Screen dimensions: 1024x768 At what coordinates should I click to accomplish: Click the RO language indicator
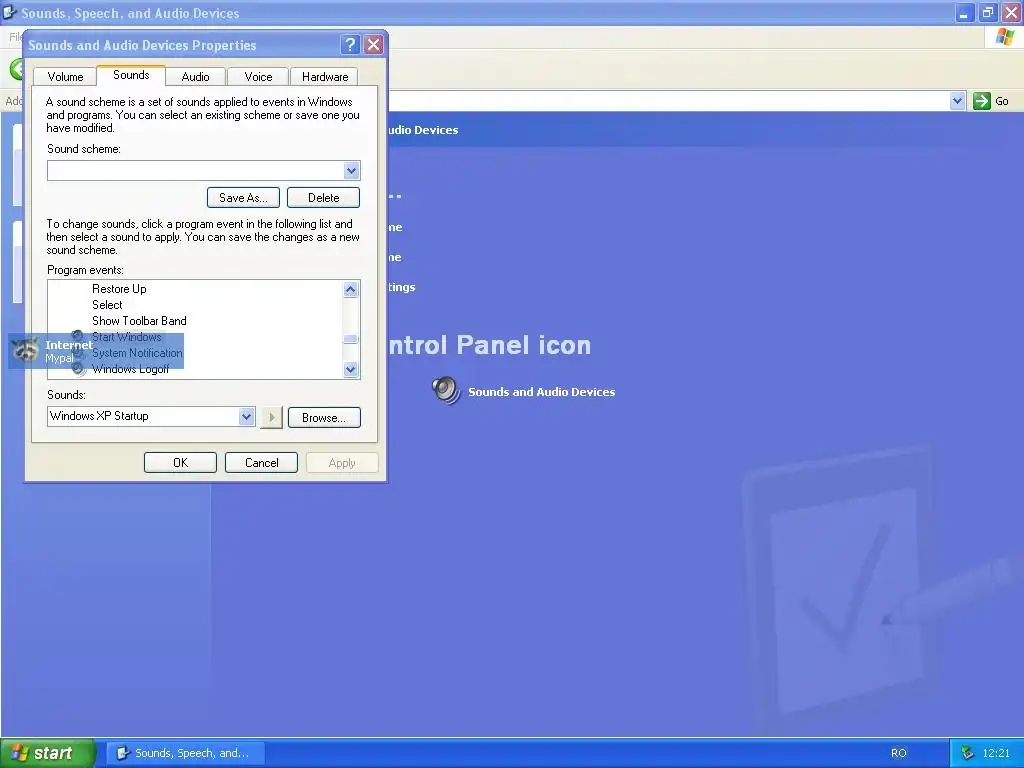[899, 753]
